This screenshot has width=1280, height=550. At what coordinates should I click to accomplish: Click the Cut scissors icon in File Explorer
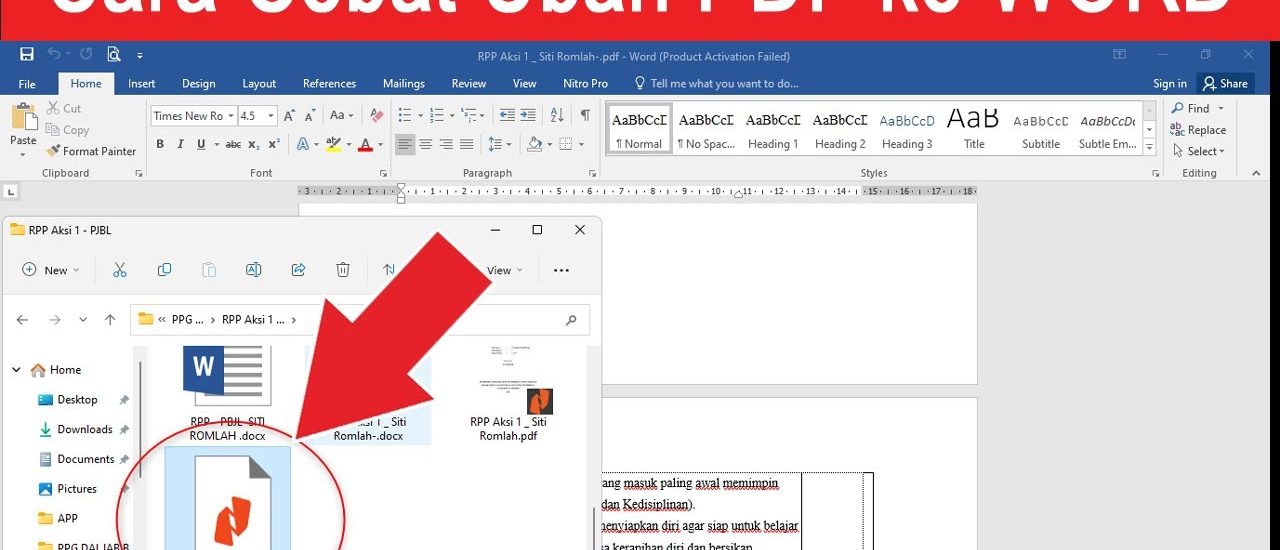[120, 270]
